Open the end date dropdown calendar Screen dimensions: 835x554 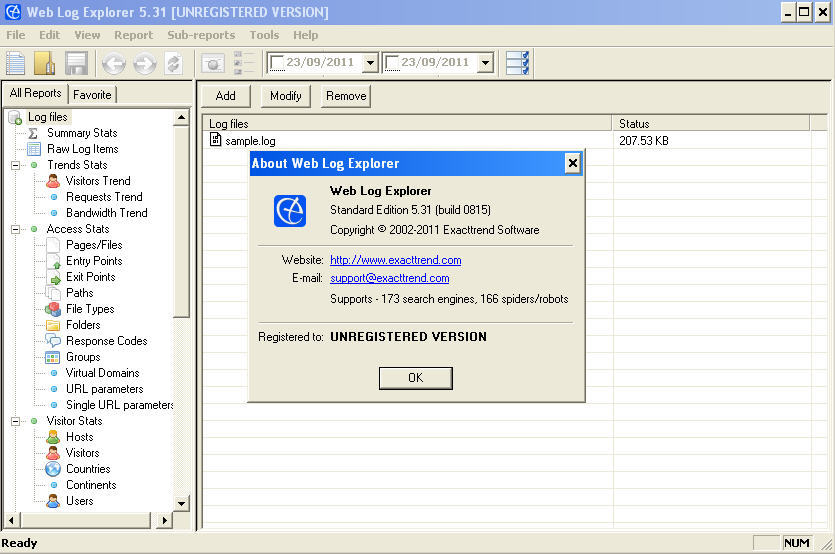point(486,63)
